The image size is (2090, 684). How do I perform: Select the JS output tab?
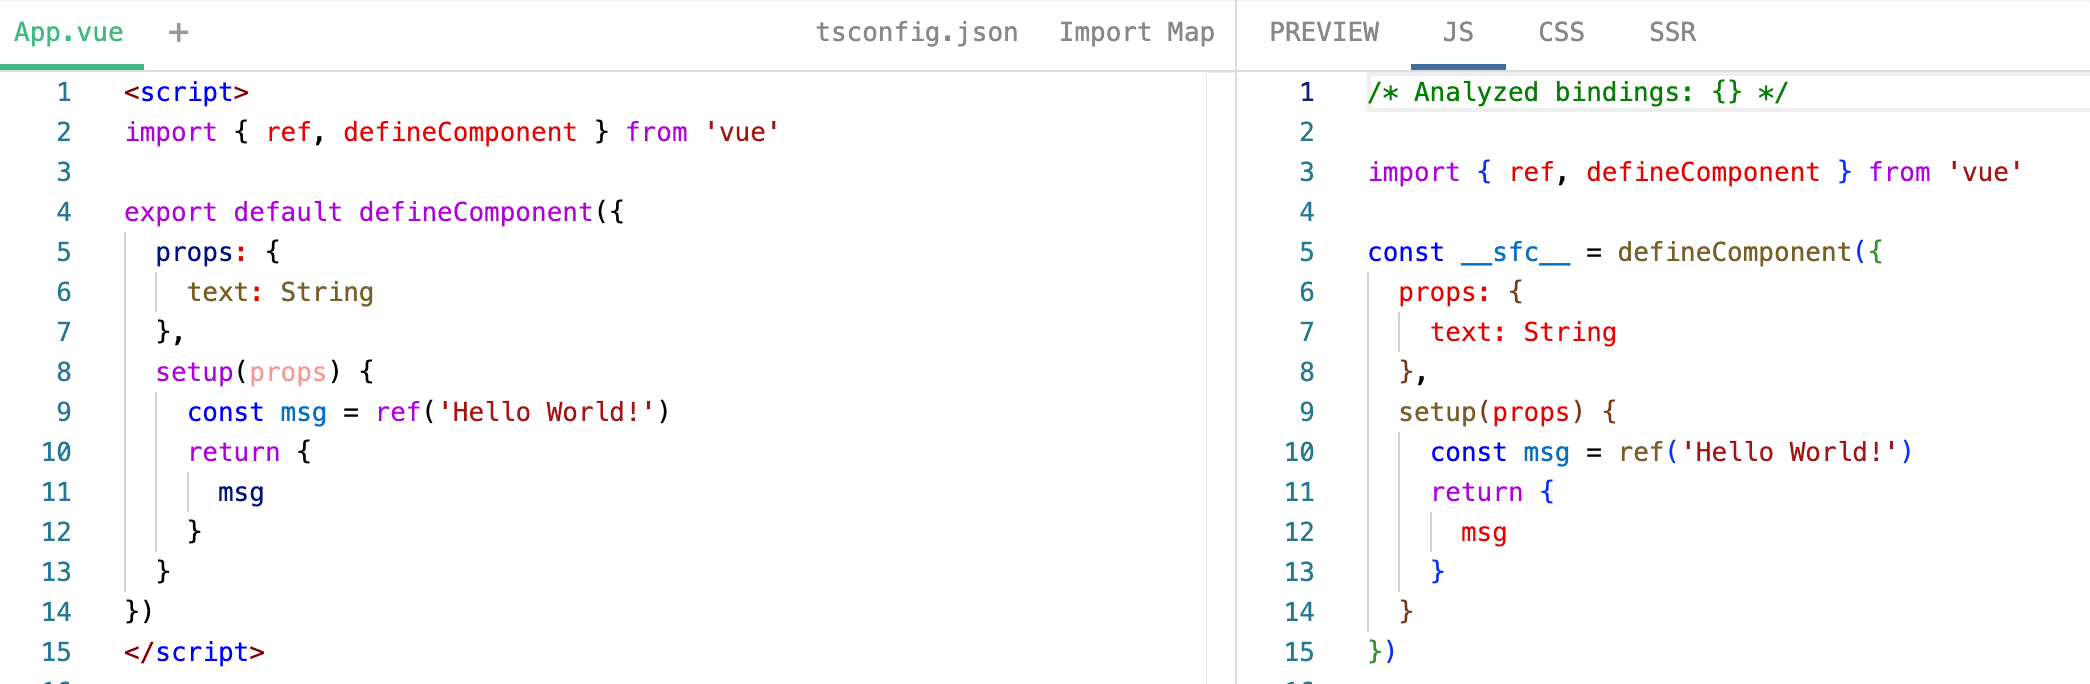[1457, 31]
